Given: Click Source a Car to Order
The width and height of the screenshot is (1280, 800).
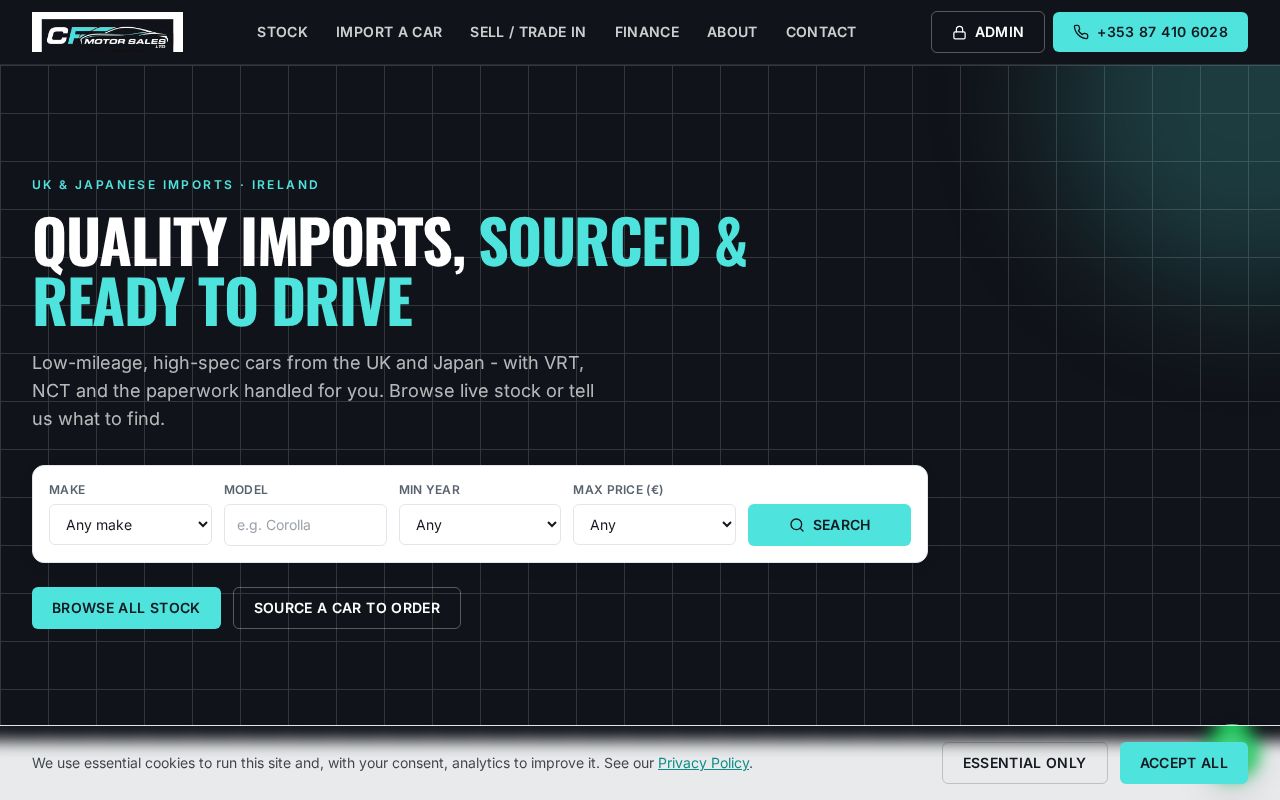Looking at the screenshot, I should tap(347, 608).
